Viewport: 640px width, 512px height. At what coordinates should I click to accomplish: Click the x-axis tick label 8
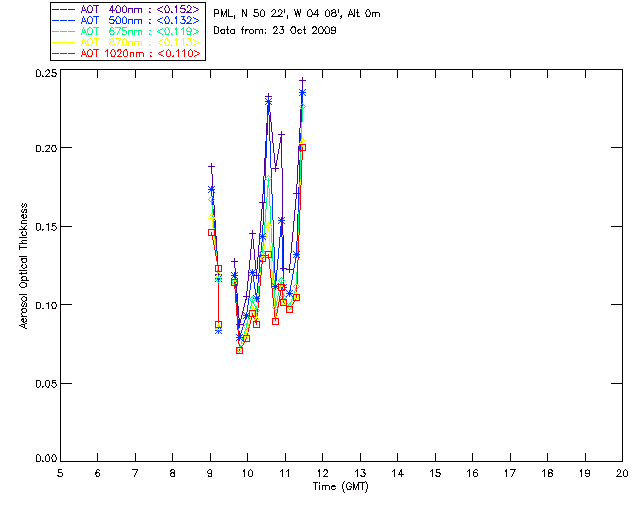coord(173,473)
